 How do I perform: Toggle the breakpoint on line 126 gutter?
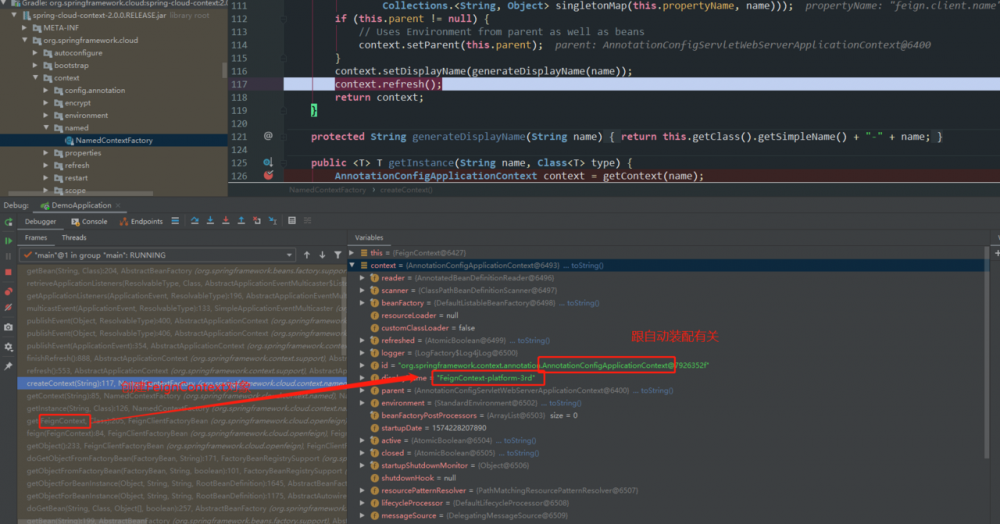click(268, 175)
